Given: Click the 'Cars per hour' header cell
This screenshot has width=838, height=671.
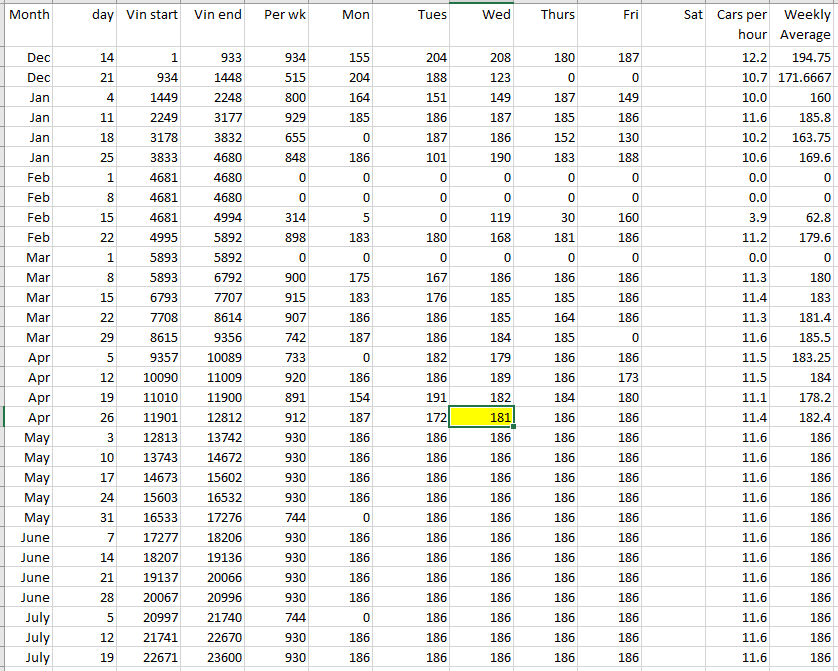Looking at the screenshot, I should (741, 25).
